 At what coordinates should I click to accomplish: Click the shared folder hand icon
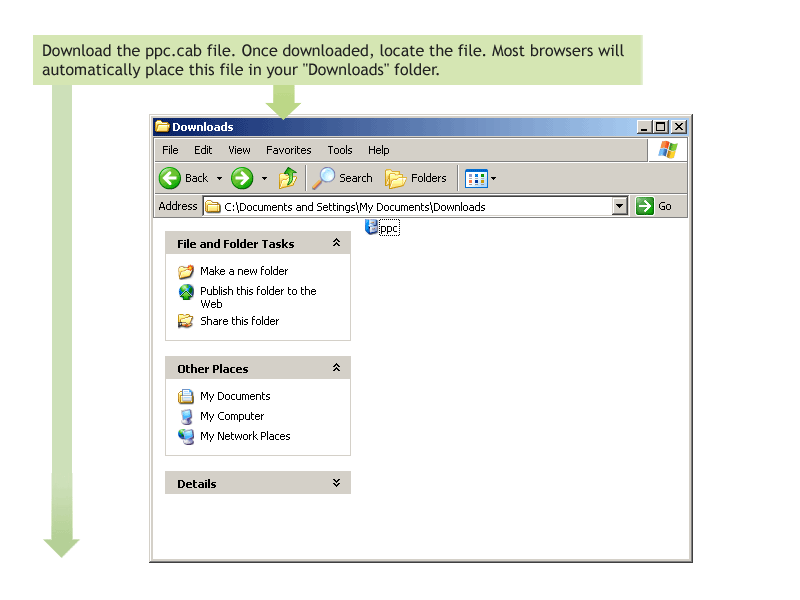coord(185,321)
